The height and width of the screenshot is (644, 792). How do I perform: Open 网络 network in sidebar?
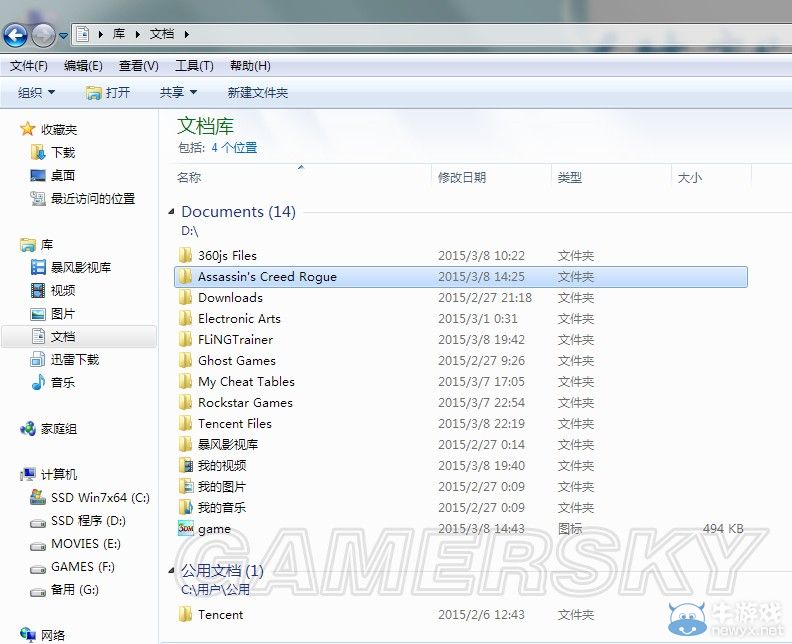(x=53, y=635)
